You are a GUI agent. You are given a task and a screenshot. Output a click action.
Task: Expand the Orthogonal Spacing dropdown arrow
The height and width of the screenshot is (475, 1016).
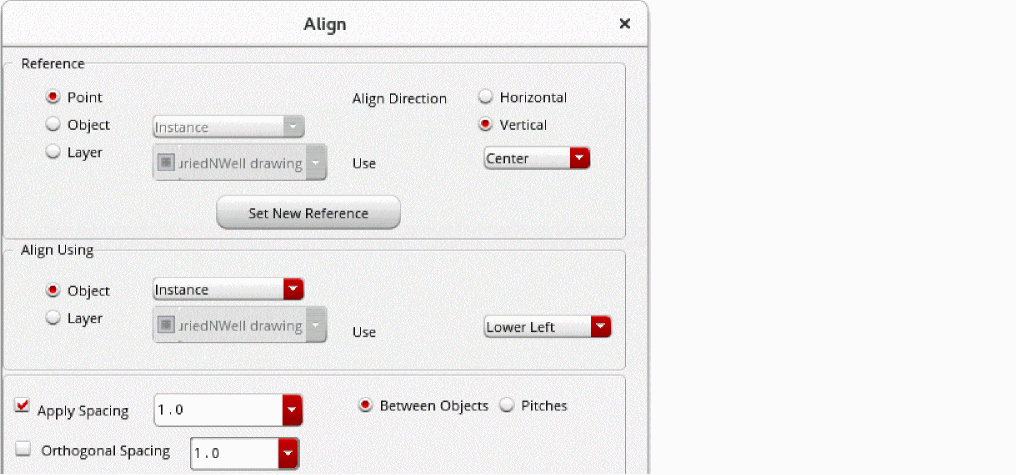(288, 454)
